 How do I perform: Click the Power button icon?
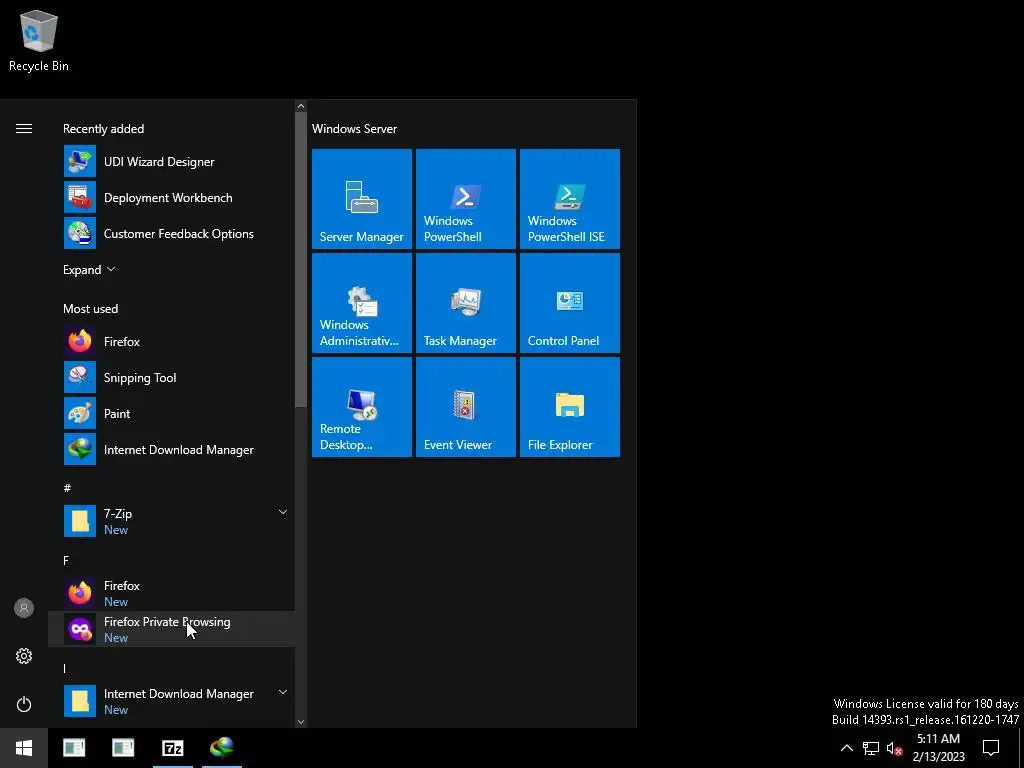(x=24, y=704)
